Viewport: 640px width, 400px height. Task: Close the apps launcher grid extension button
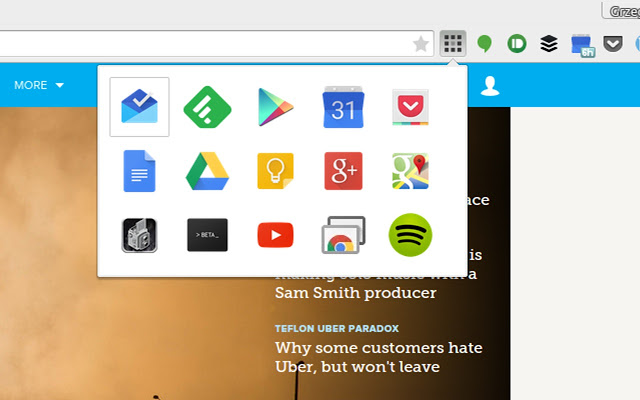(453, 43)
